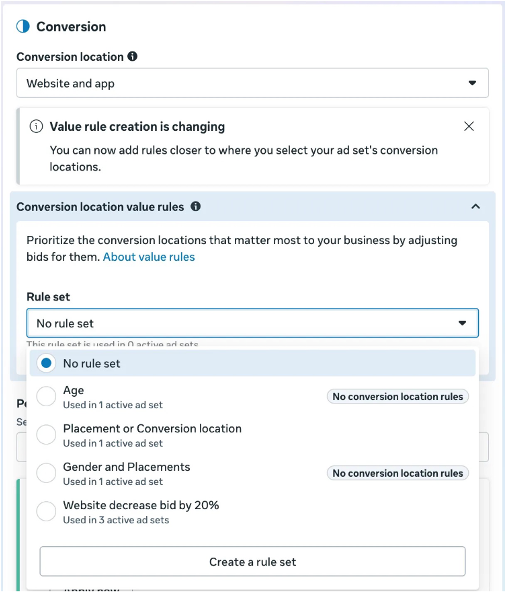Click the Create a rule set button

[x=252, y=561]
